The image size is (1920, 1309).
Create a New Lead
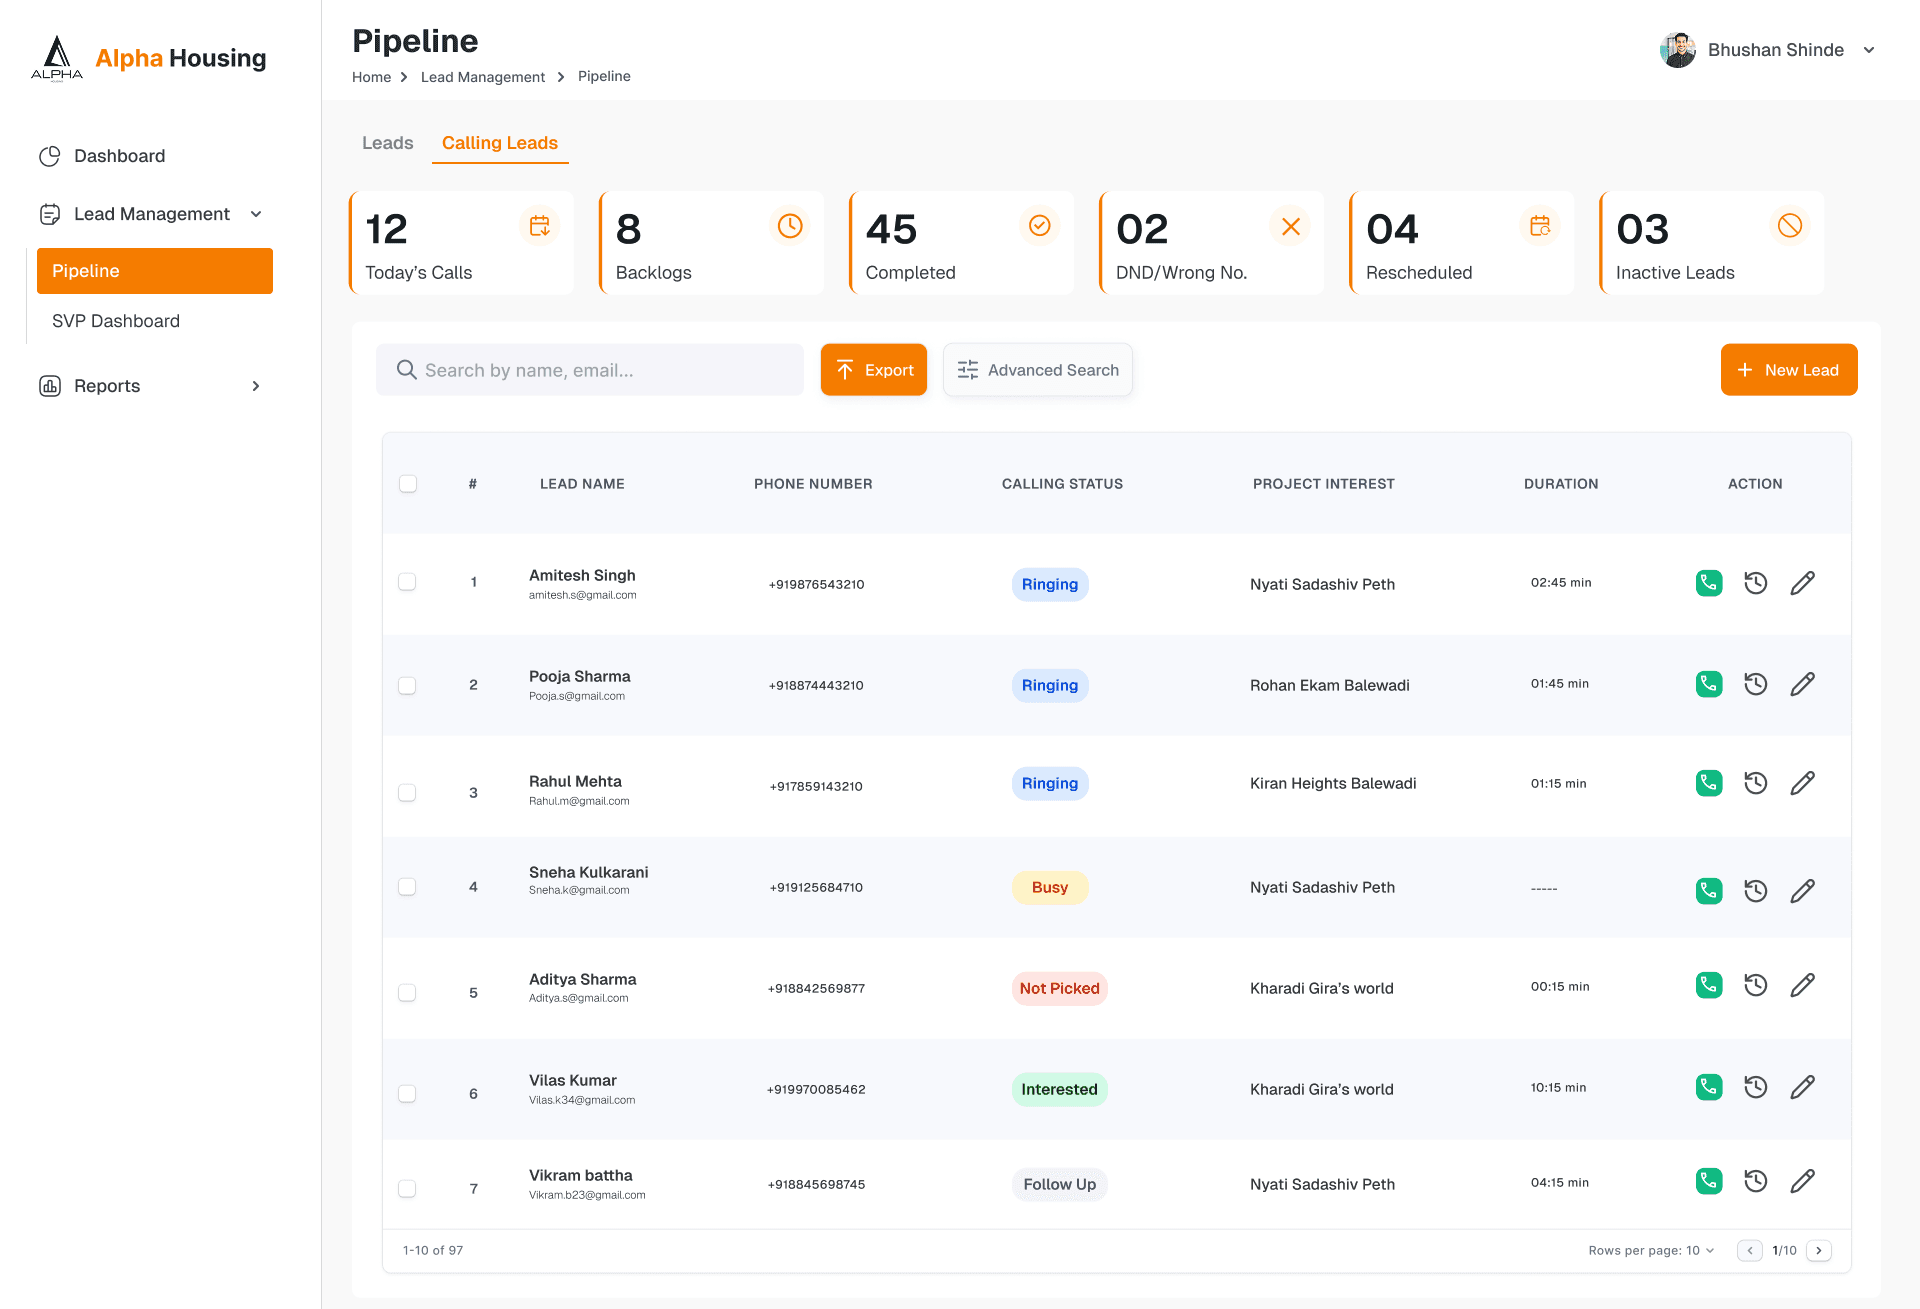pyautogui.click(x=1789, y=370)
